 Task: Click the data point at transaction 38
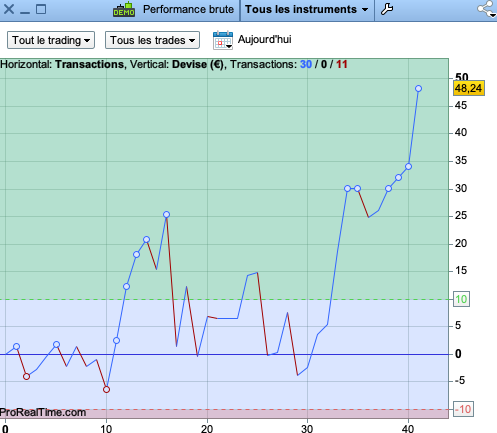[388, 189]
